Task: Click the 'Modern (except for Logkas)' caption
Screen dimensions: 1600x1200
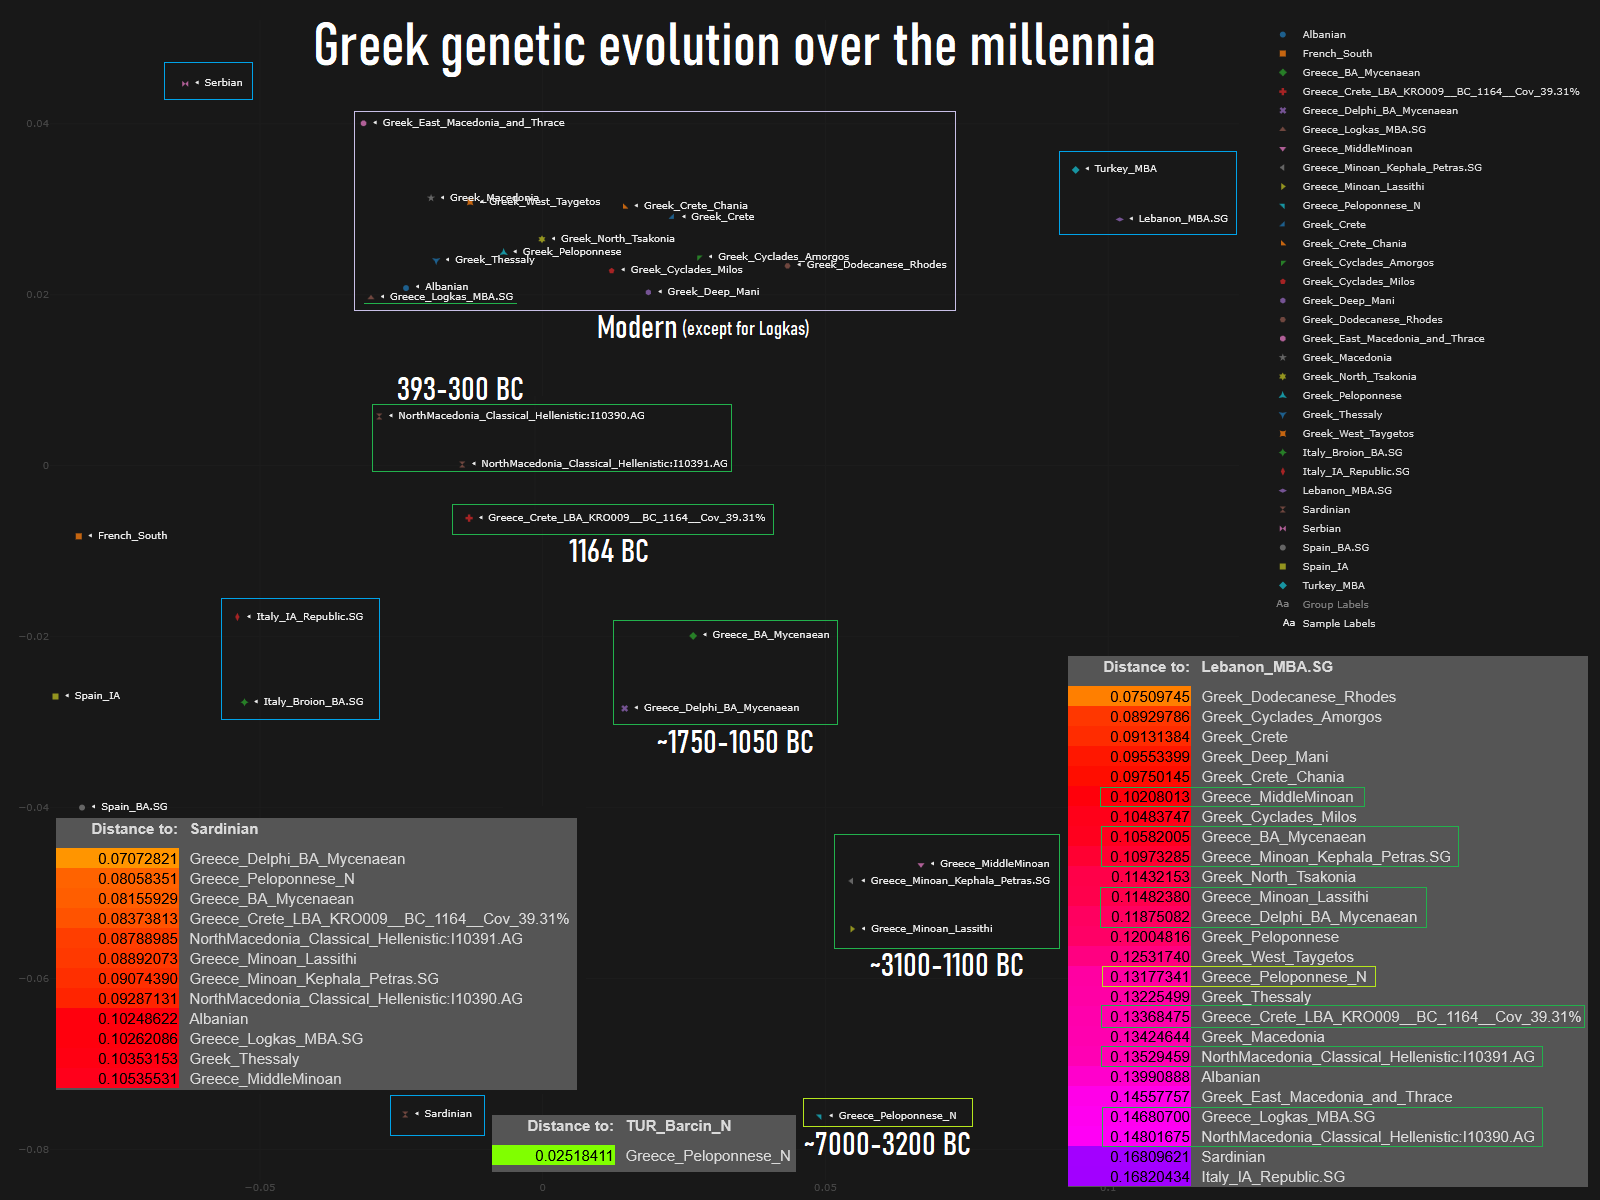Action: (x=703, y=327)
